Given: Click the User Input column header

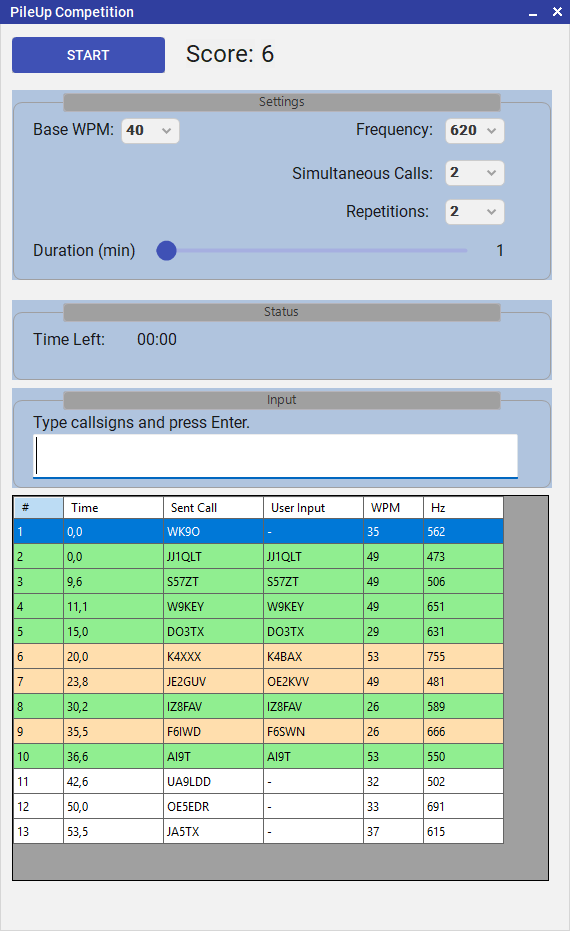Looking at the screenshot, I should (314, 508).
